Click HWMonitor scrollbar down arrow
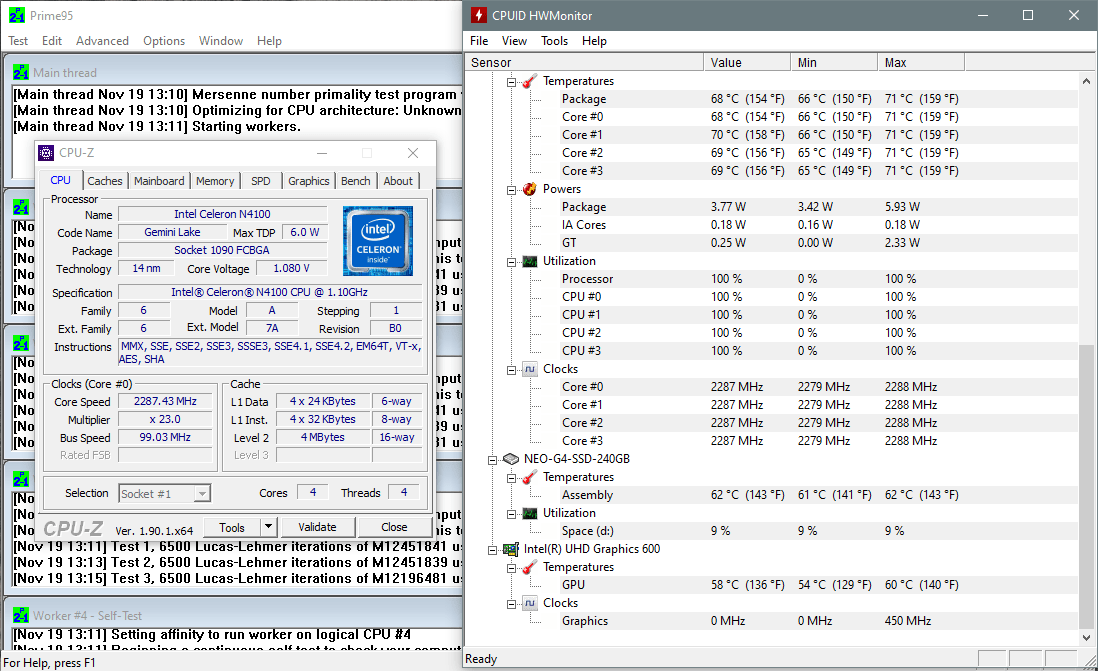The image size is (1098, 671). coord(1086,637)
